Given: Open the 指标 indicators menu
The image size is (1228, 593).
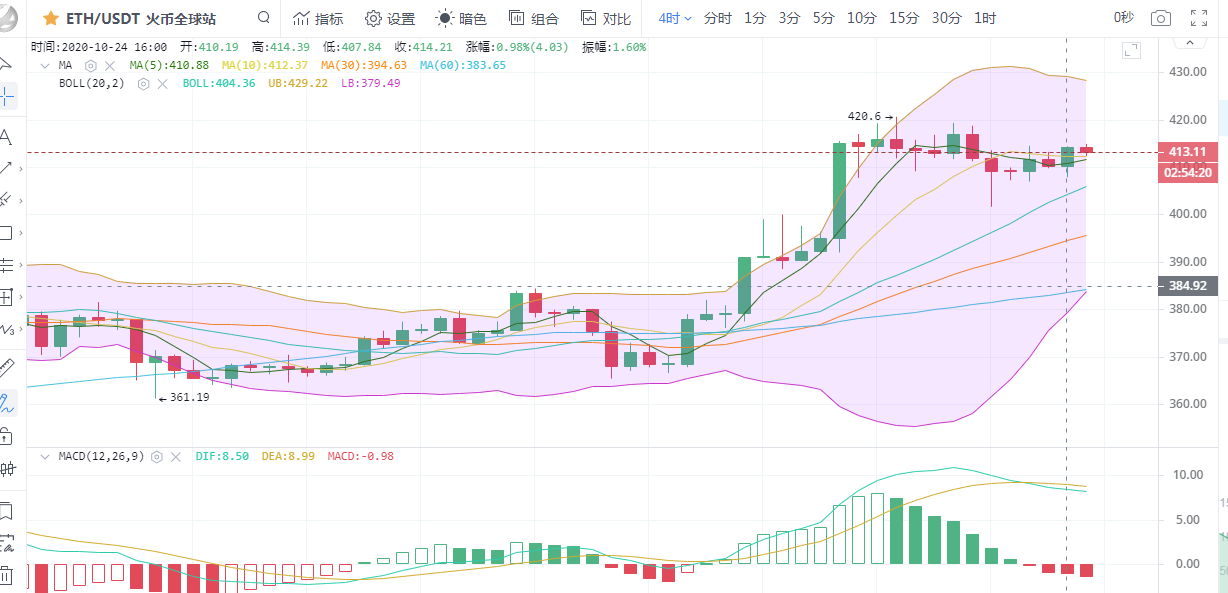Looking at the screenshot, I should [317, 18].
